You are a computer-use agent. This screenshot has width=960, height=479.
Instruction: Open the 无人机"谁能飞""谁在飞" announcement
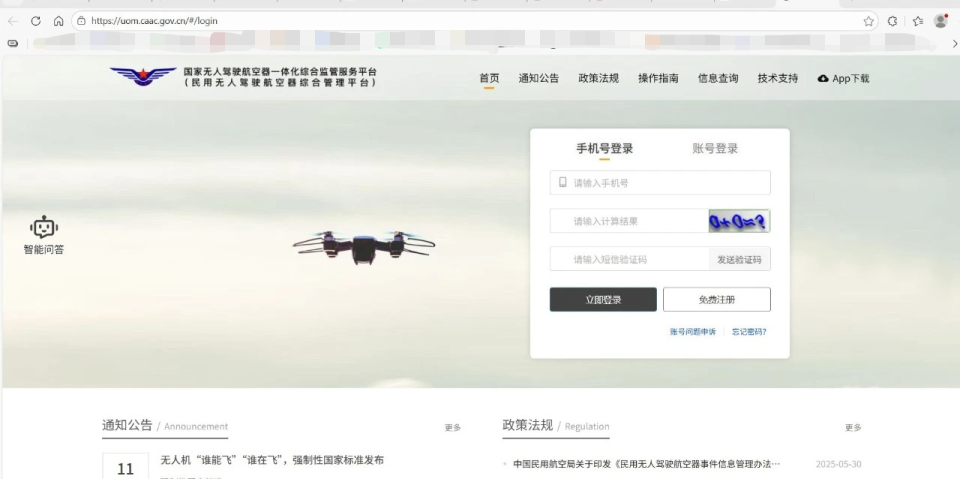coord(272,460)
